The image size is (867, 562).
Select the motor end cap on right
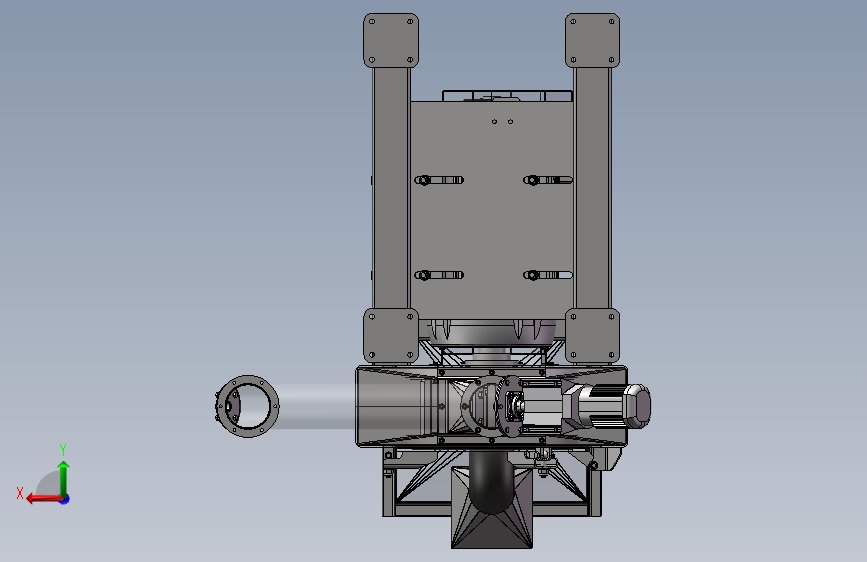tap(637, 406)
